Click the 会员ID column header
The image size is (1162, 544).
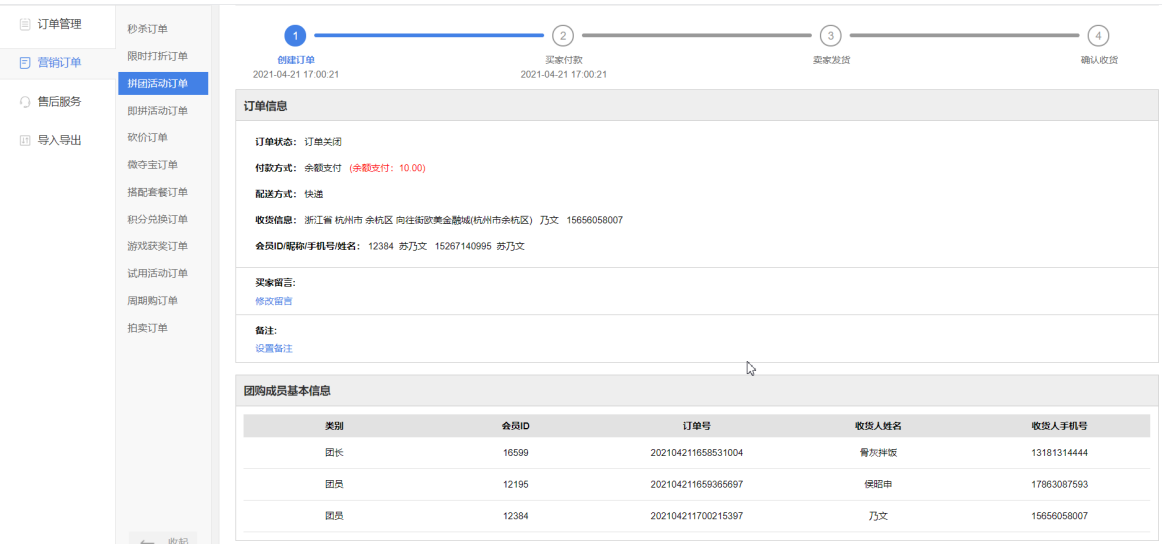(515, 426)
